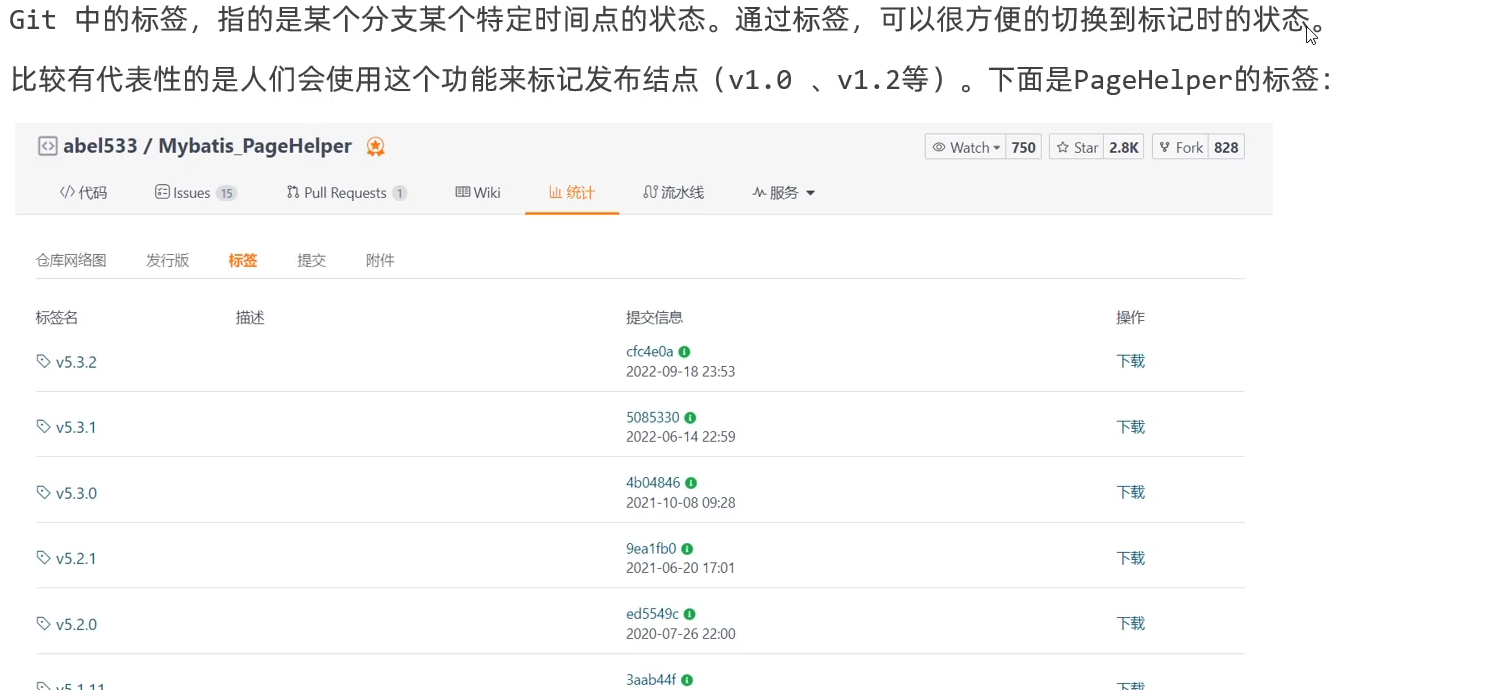This screenshot has width=1499, height=690.
Task: Open the abel533 owner link
Action: (101, 146)
